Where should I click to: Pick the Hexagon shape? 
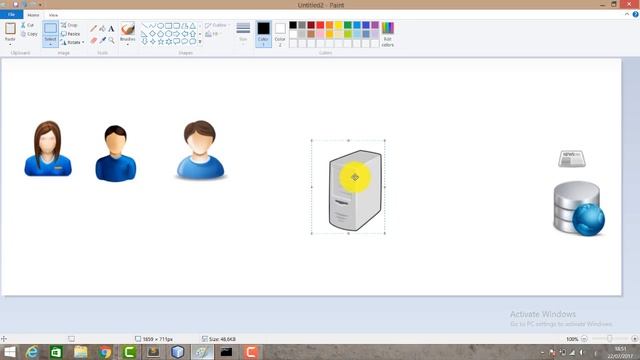(168, 33)
